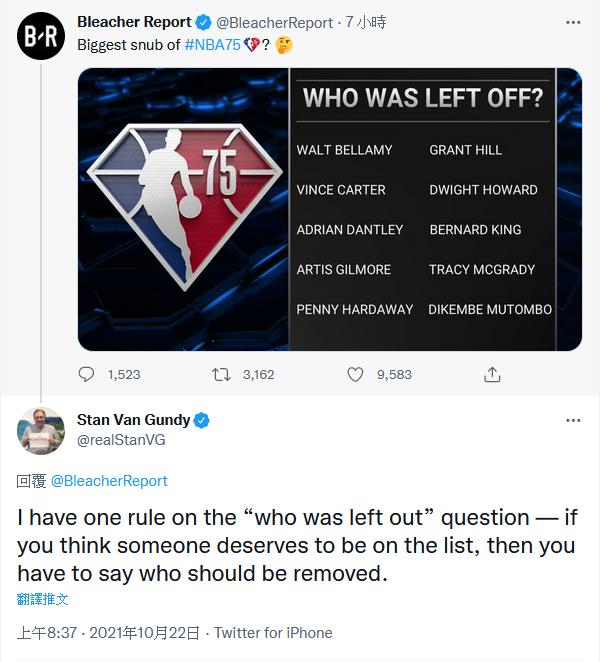Viewport: 601px width, 662px height.
Task: Open the Who Was Left Off image
Action: point(330,209)
